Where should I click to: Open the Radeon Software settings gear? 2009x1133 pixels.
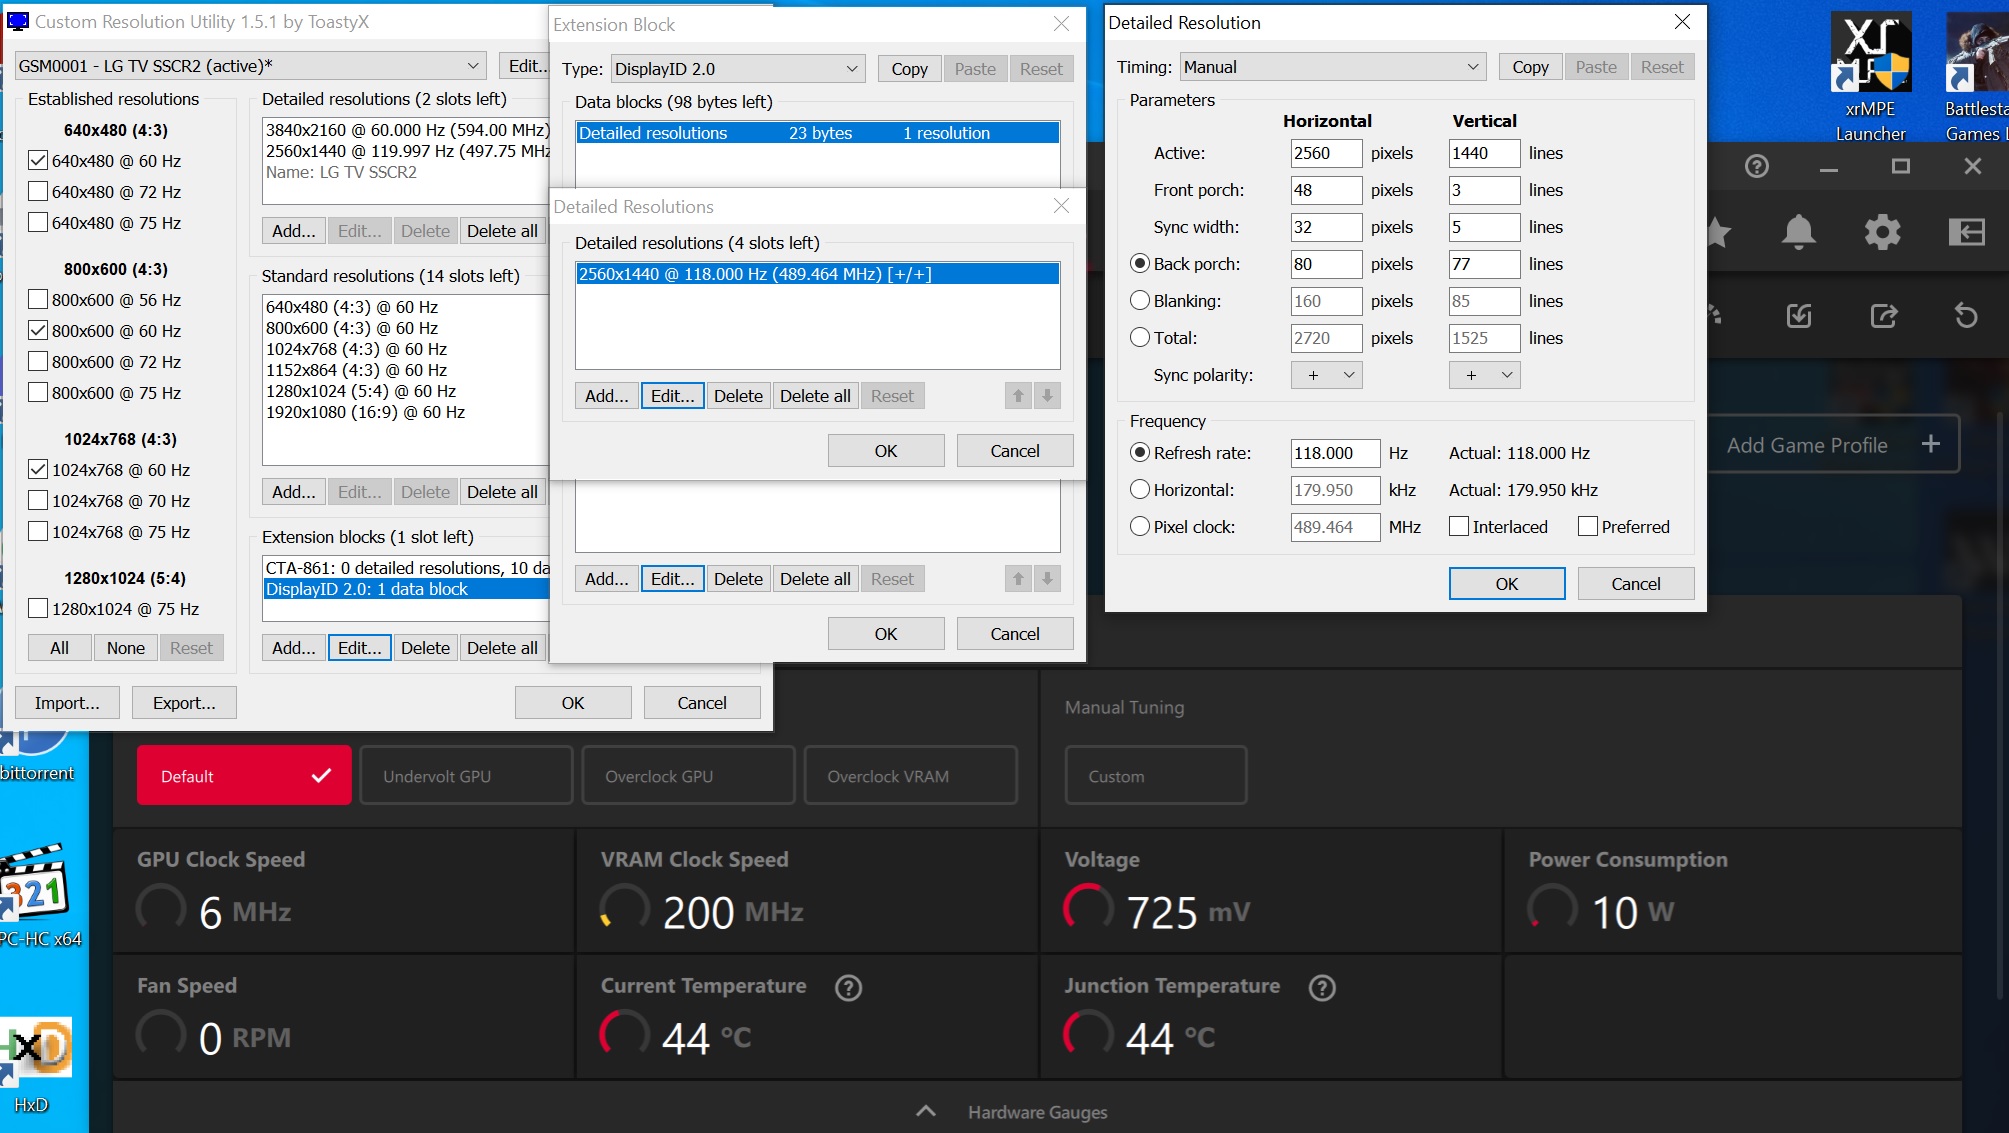[x=1882, y=232]
